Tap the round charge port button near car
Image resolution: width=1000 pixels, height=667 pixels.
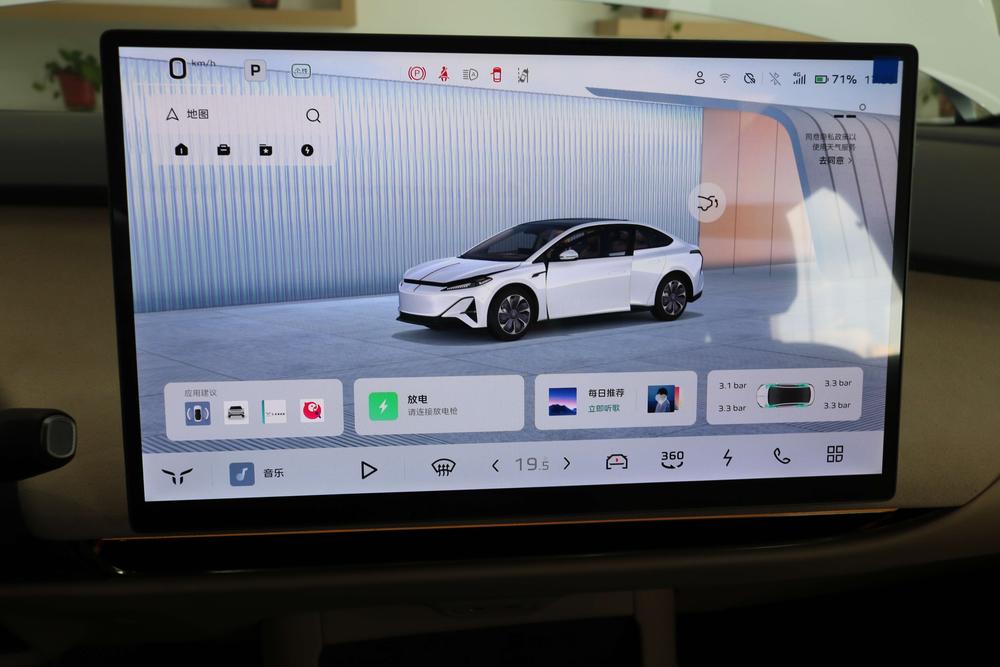point(707,203)
